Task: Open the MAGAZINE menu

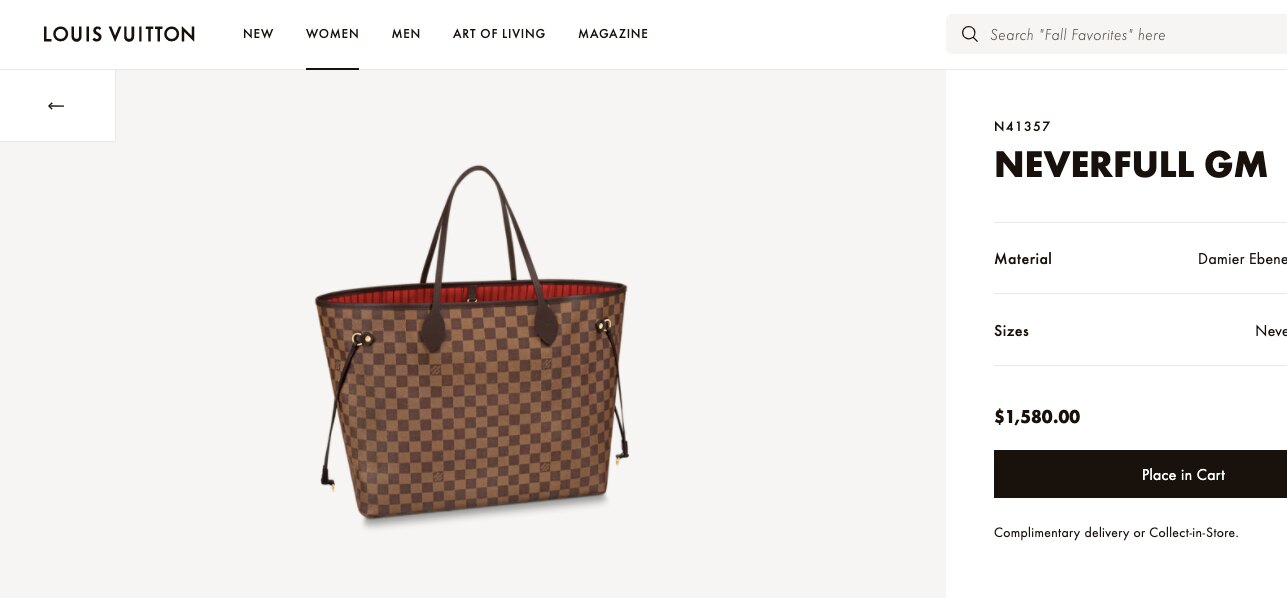Action: click(613, 34)
